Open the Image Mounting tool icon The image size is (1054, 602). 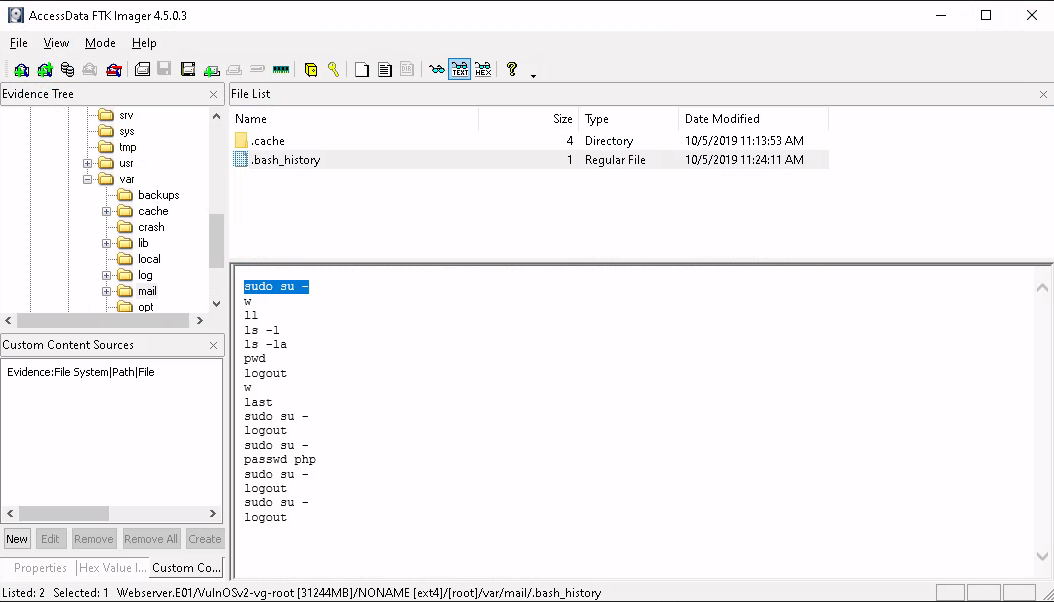(67, 69)
